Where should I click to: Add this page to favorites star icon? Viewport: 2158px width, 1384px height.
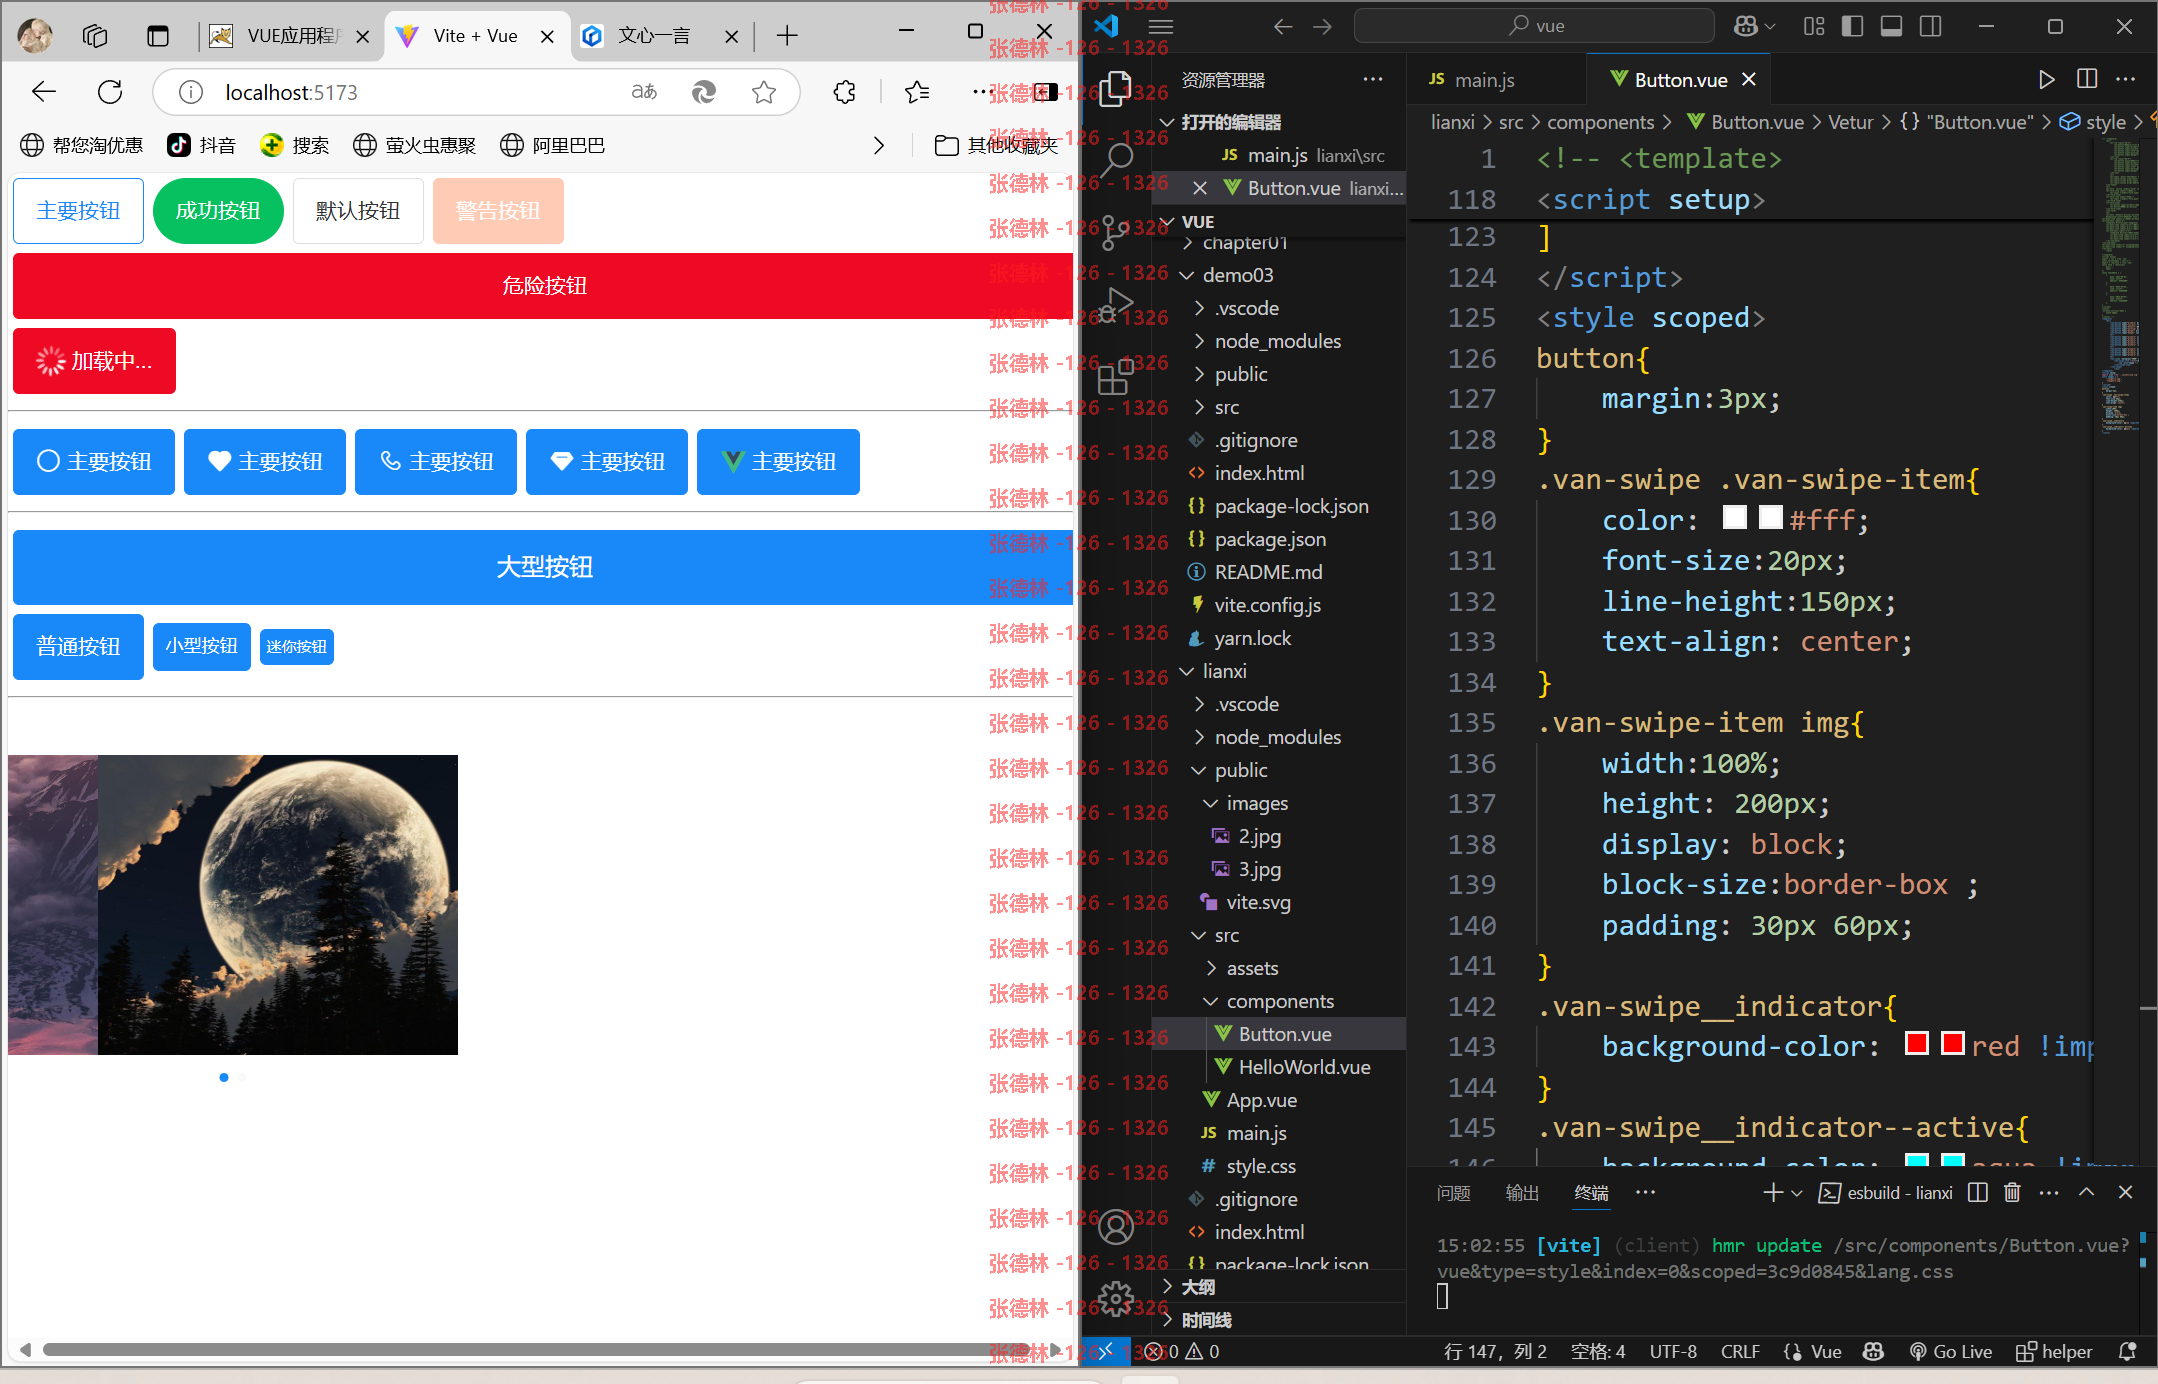764,92
